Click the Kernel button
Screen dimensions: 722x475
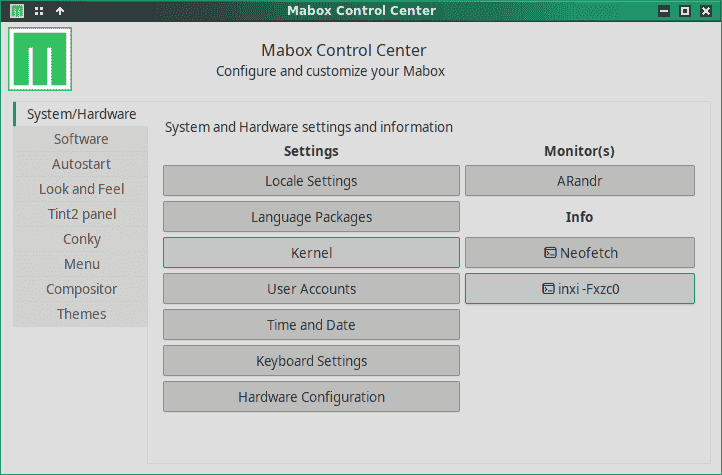pyautogui.click(x=311, y=253)
